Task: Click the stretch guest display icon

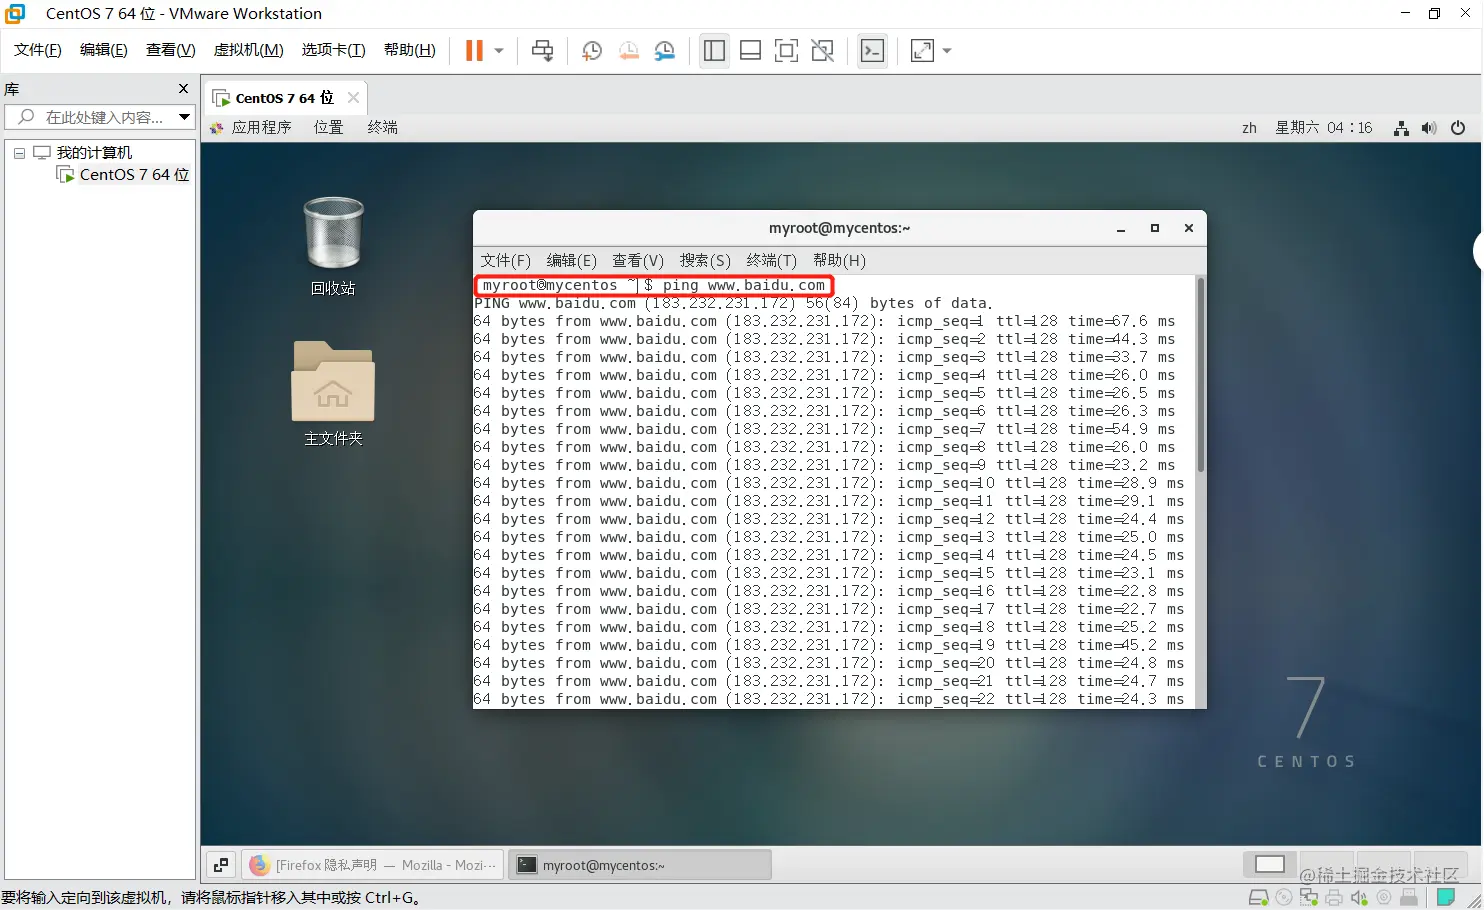Action: point(922,51)
